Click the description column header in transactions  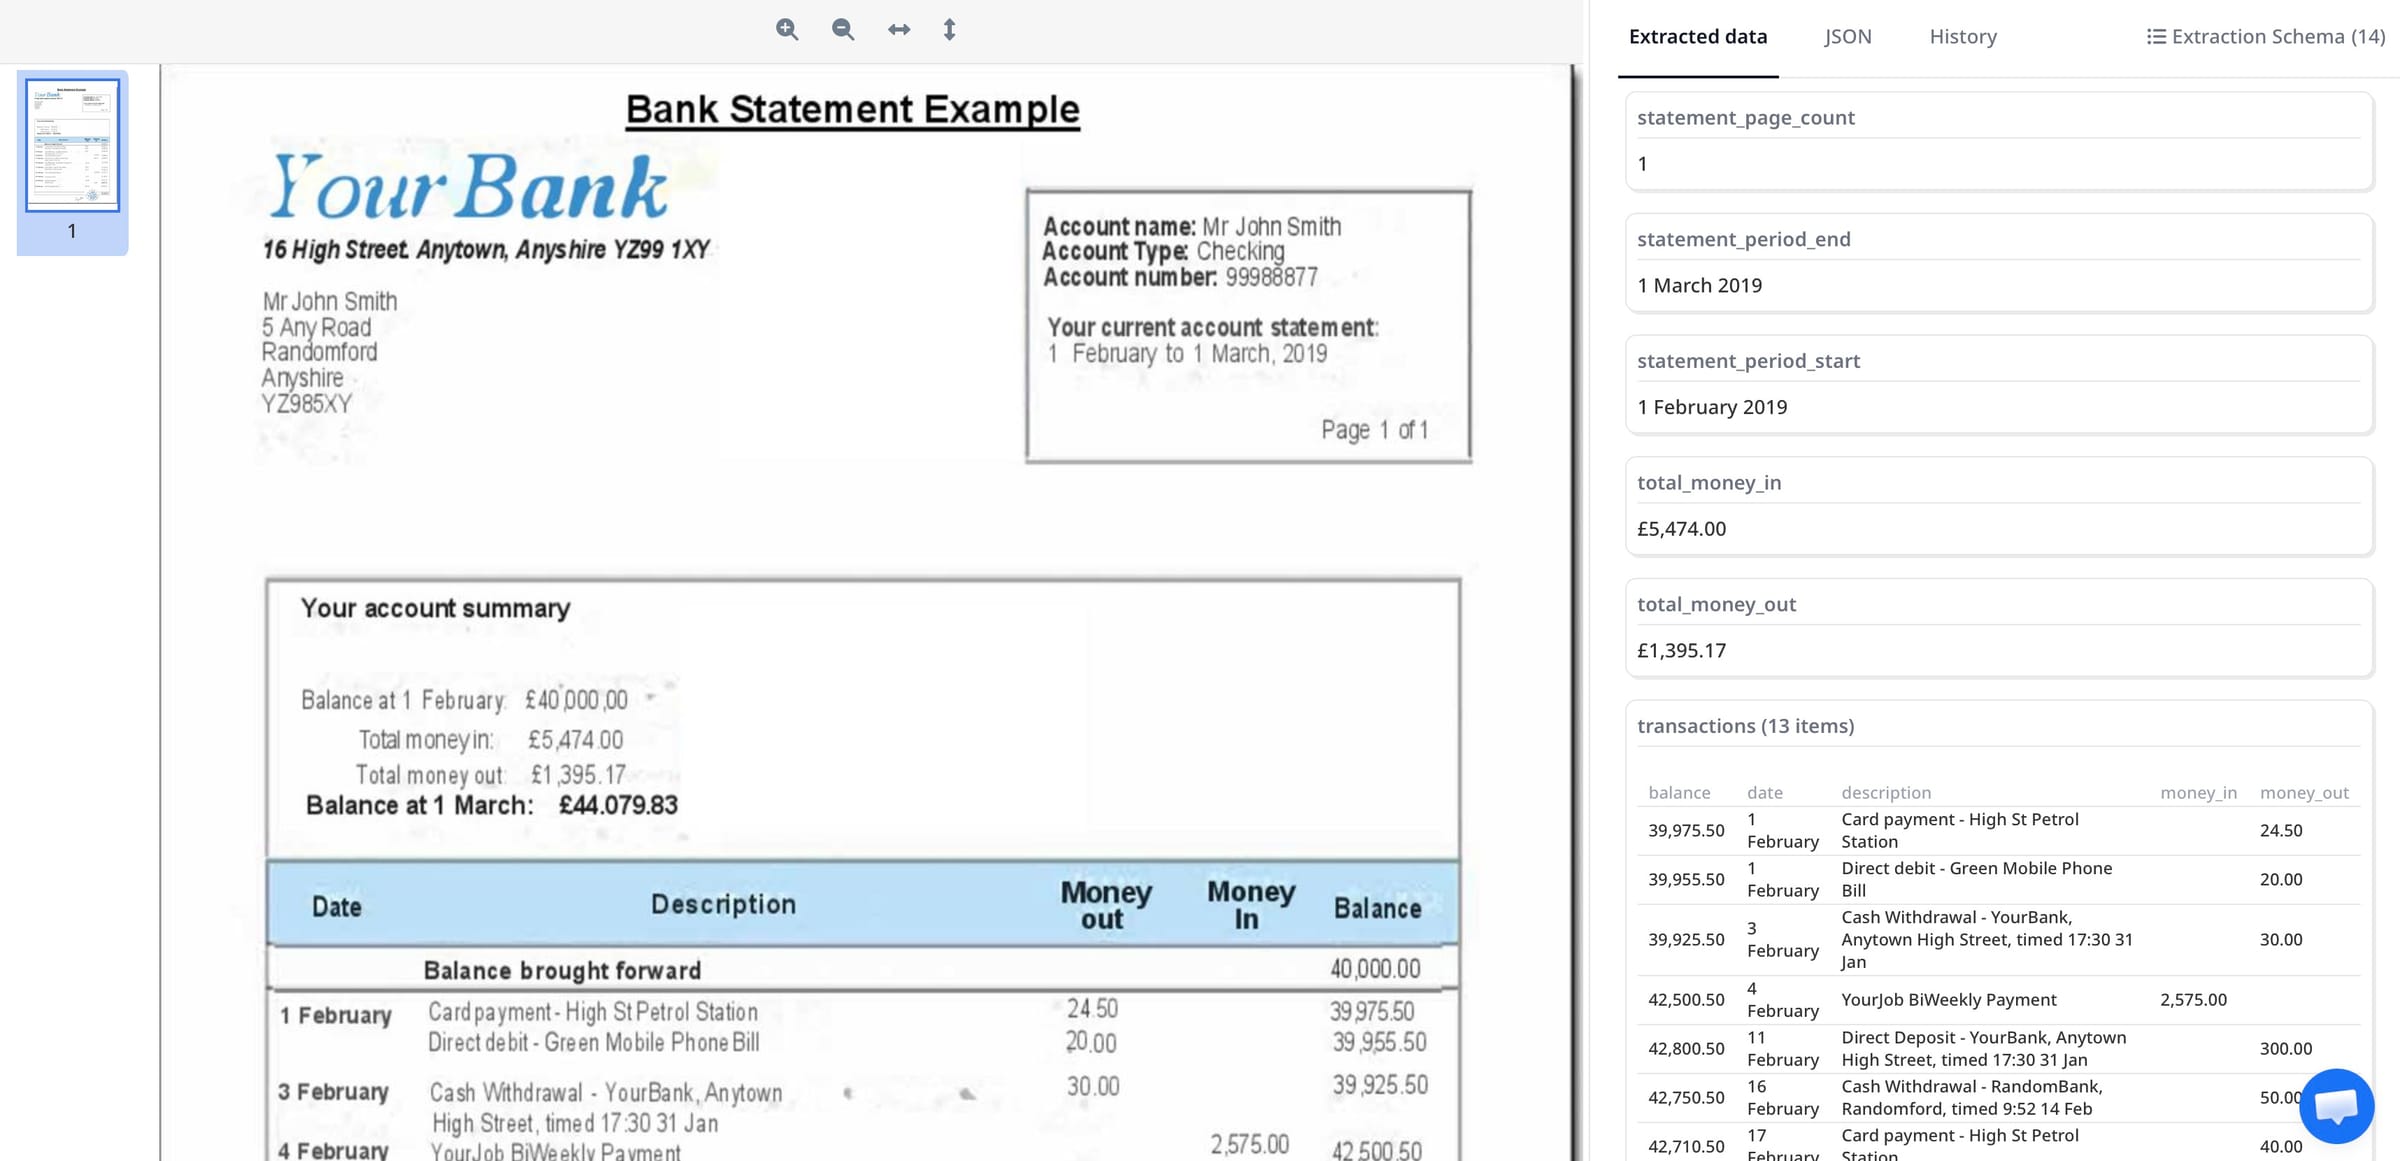(1886, 793)
